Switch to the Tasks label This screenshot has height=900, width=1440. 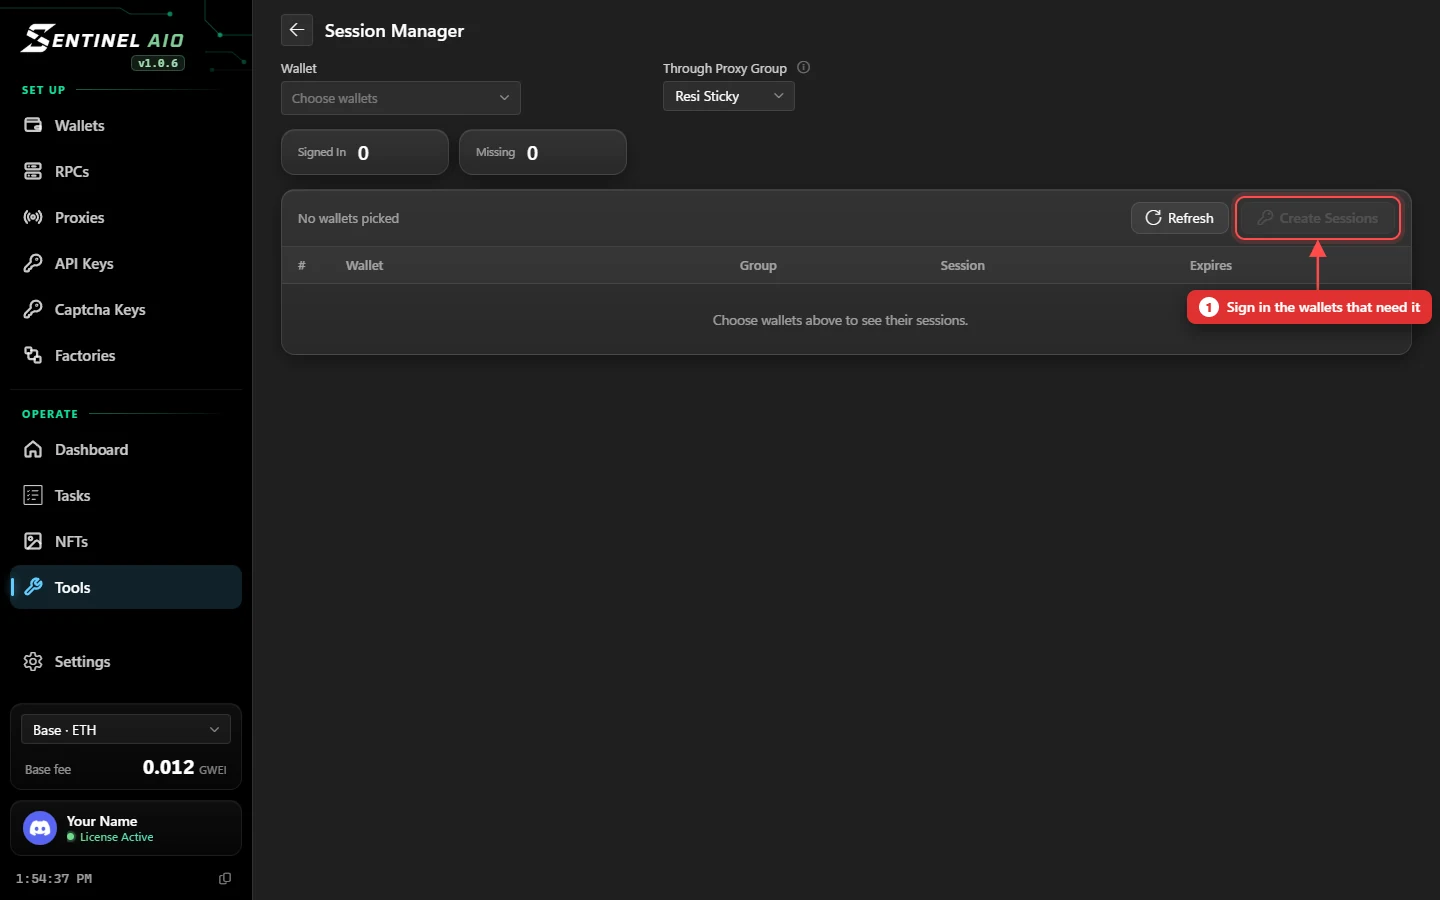73,495
